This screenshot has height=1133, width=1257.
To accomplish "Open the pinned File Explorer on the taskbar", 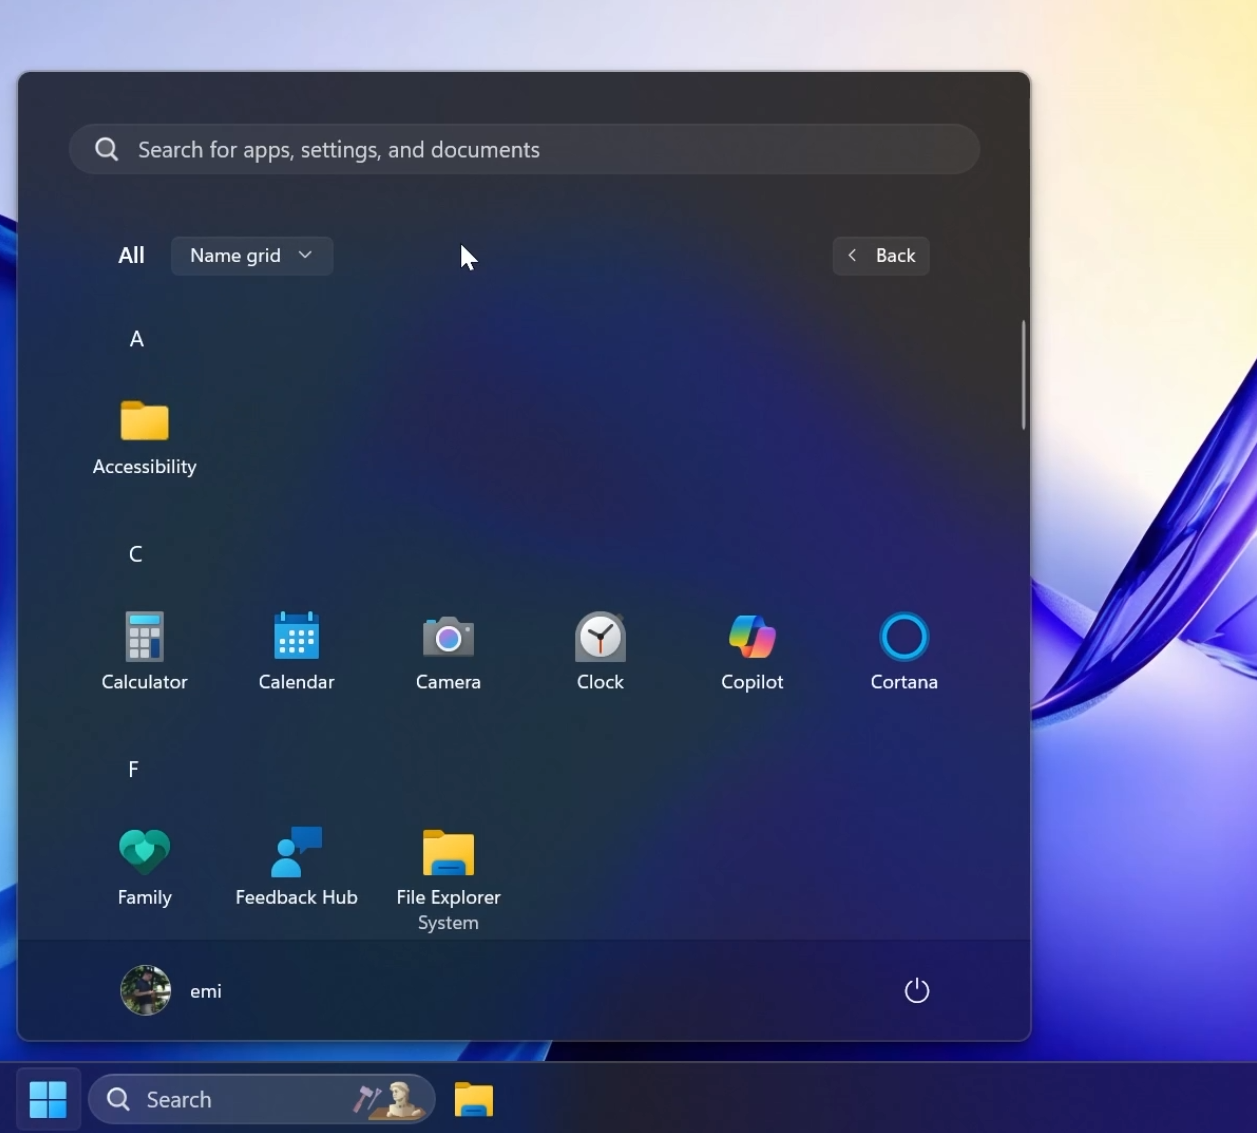I will point(473,1098).
